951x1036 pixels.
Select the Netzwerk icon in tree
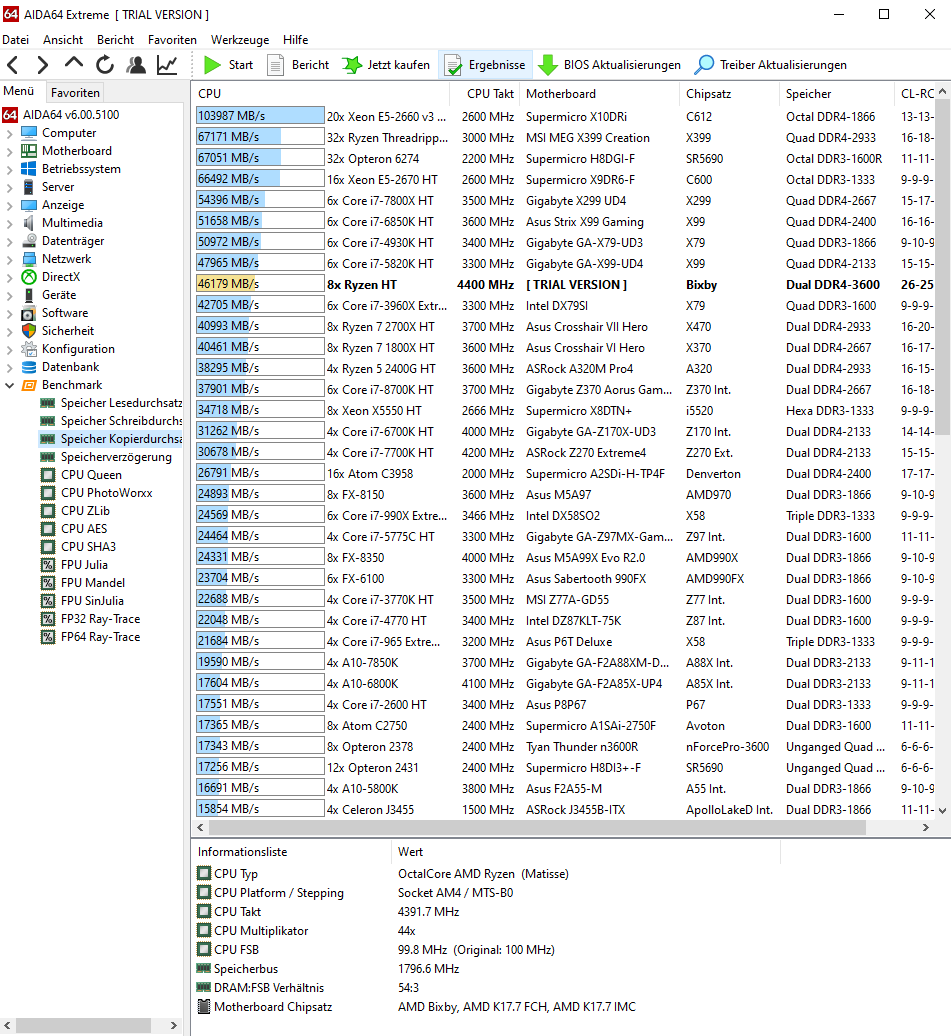click(28, 259)
